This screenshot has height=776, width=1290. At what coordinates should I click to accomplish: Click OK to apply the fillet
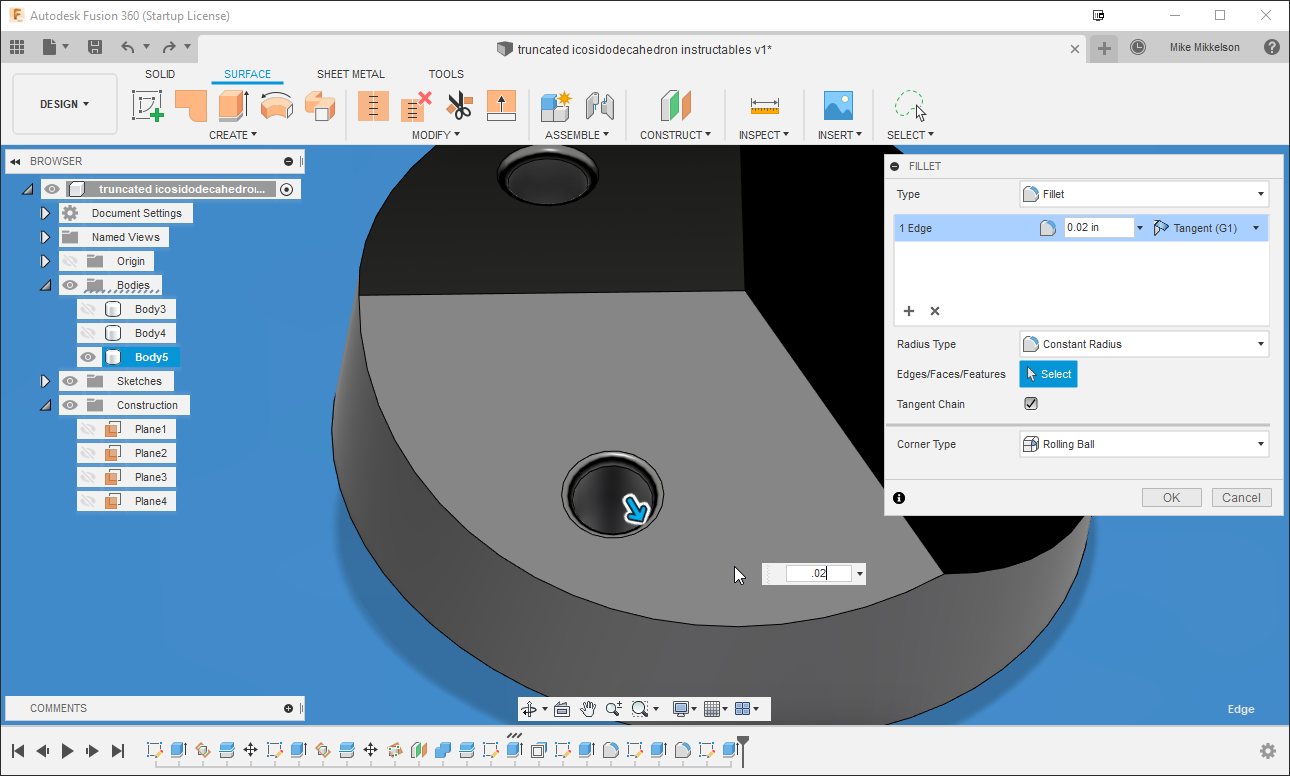click(x=1171, y=497)
